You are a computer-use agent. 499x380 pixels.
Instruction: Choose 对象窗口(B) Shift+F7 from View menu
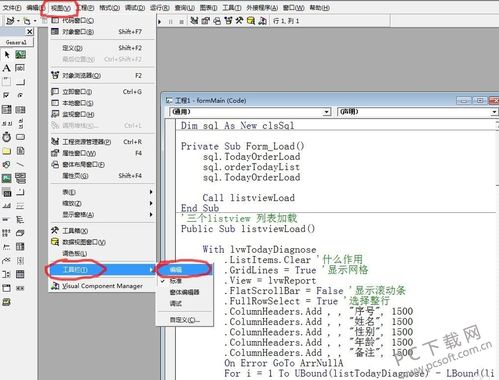[102, 32]
